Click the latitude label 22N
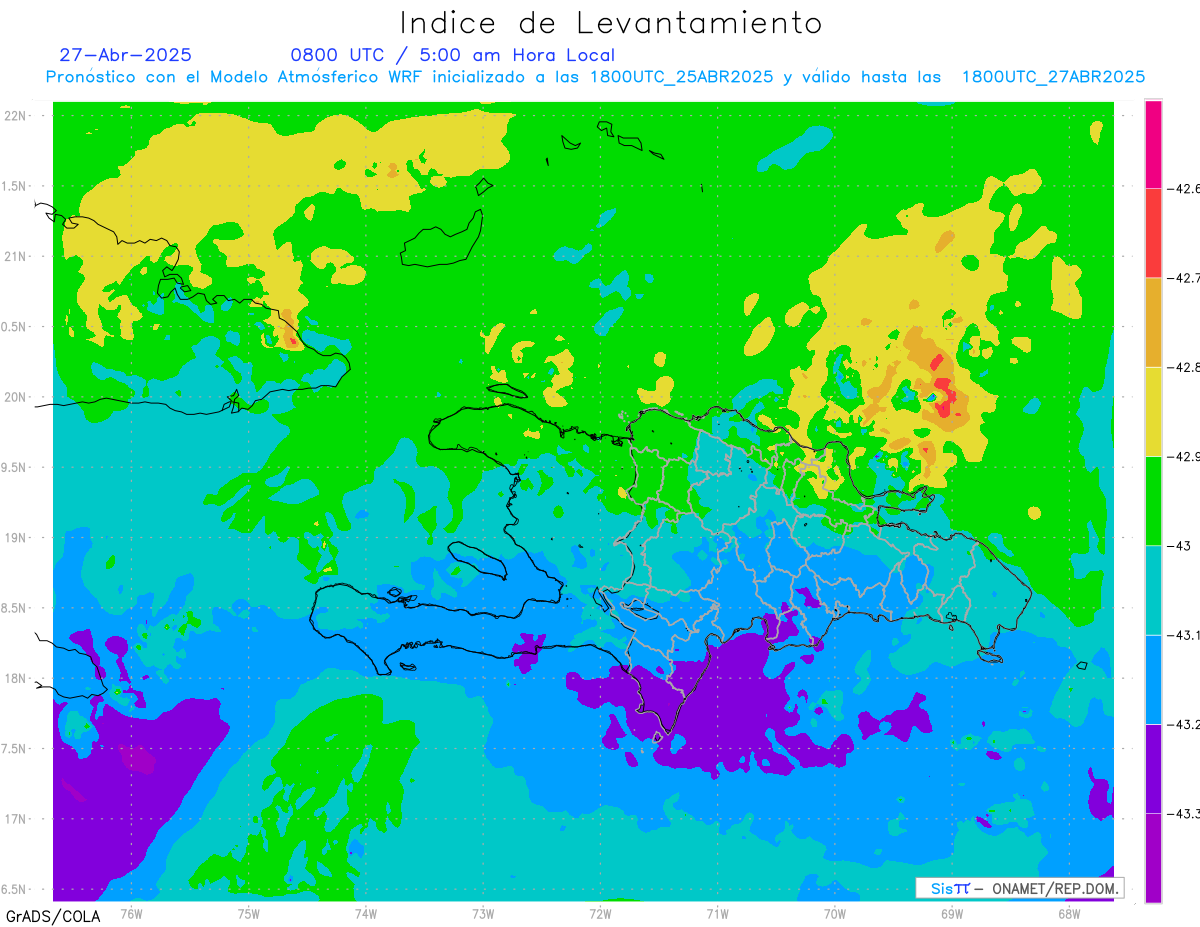1200x927 pixels. pyautogui.click(x=15, y=115)
